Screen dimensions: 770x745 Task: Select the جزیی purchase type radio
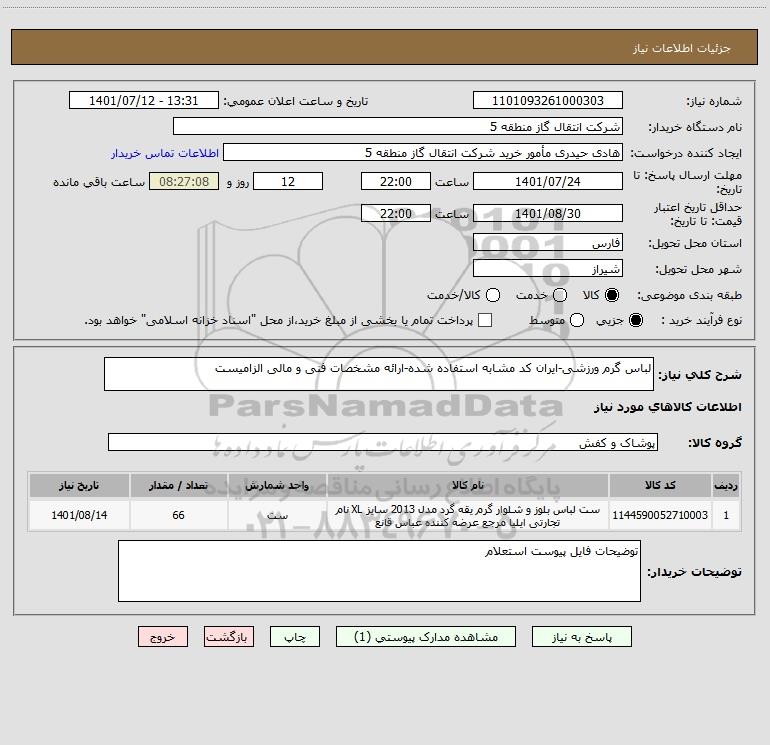pyautogui.click(x=636, y=320)
